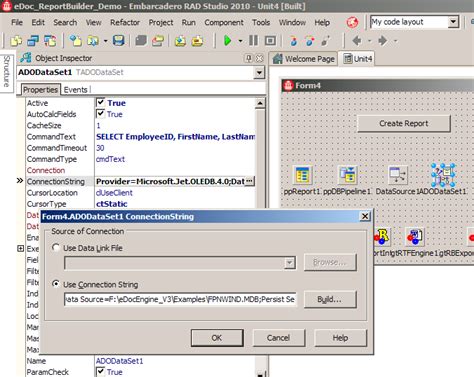Open the ADODataSet1 component selector dropdown

[x=259, y=72]
